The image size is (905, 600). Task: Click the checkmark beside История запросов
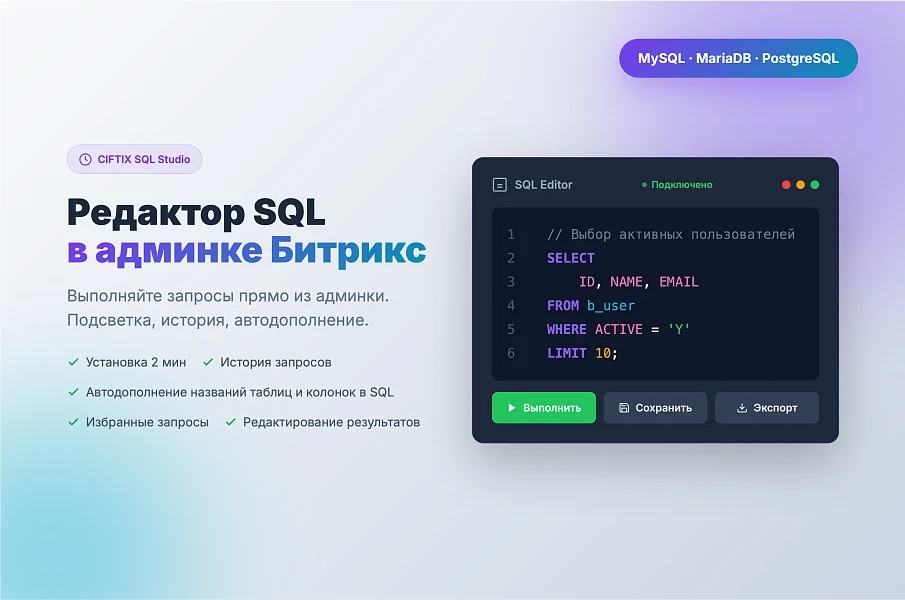tap(208, 362)
